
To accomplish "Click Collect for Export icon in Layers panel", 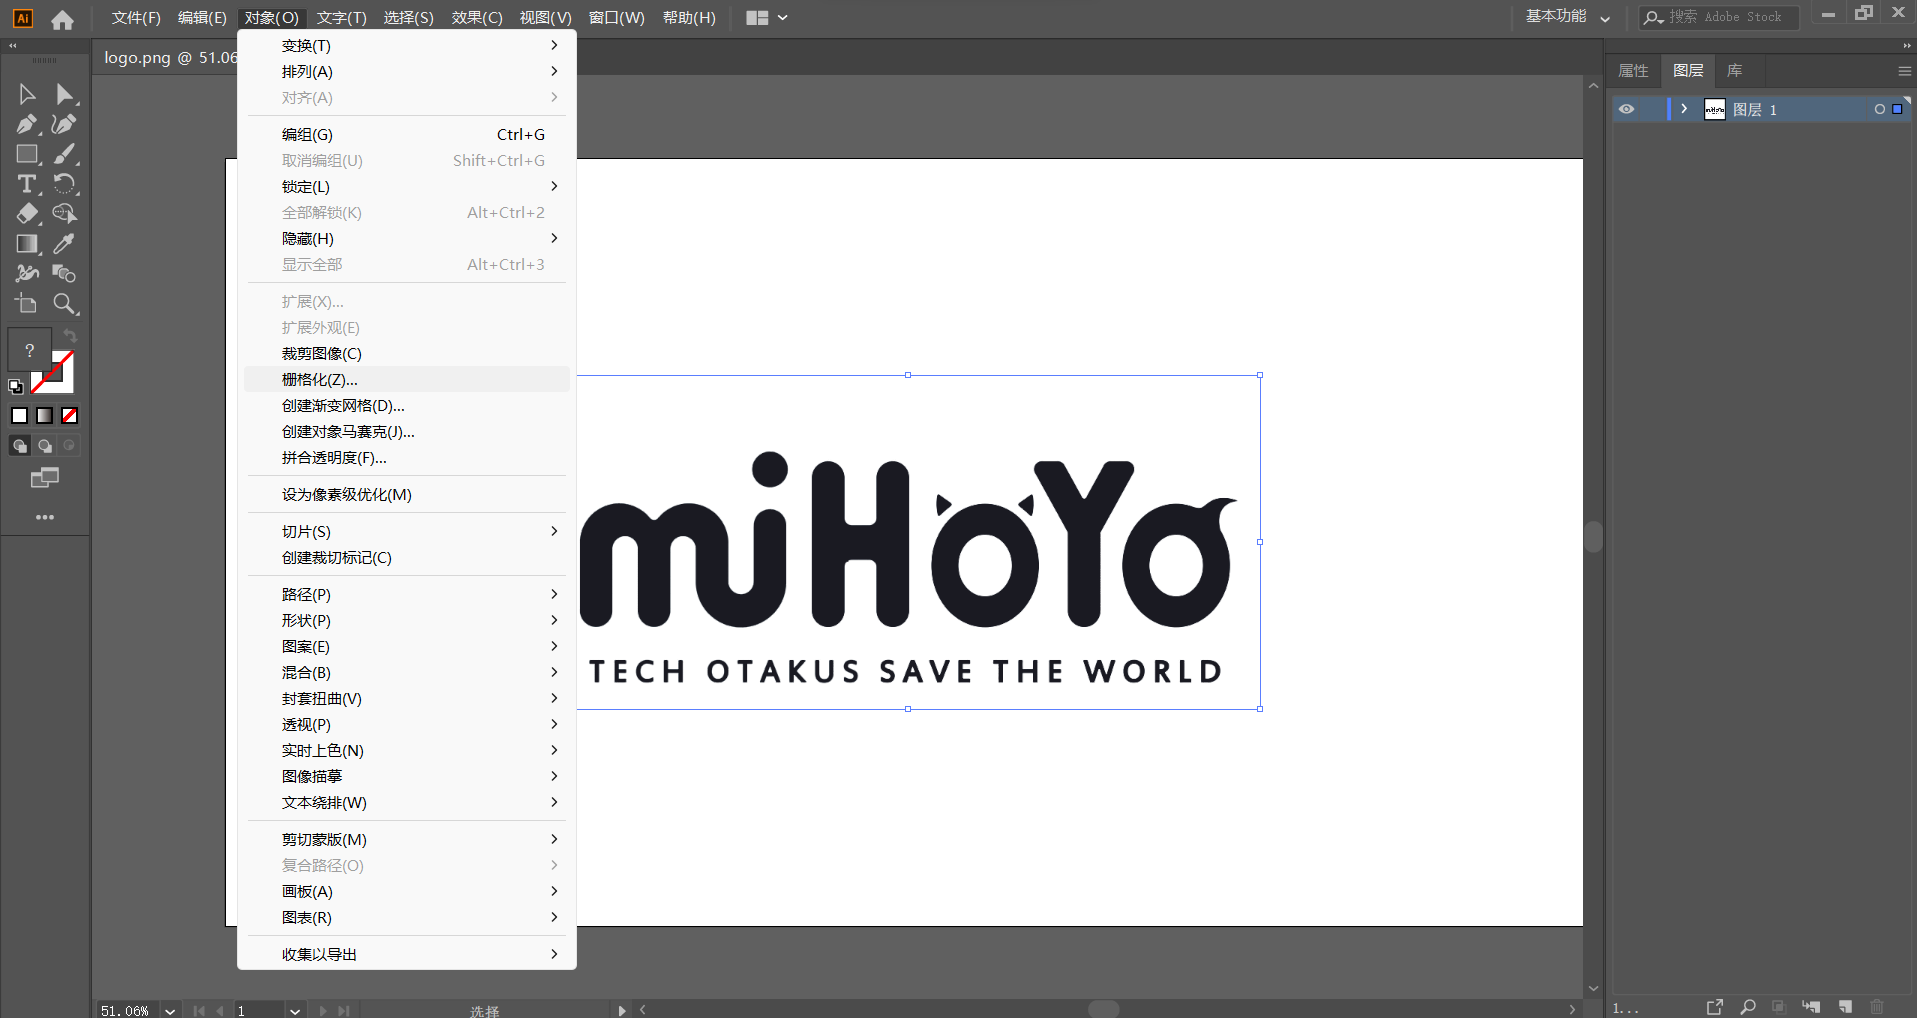I will click(x=1715, y=1007).
